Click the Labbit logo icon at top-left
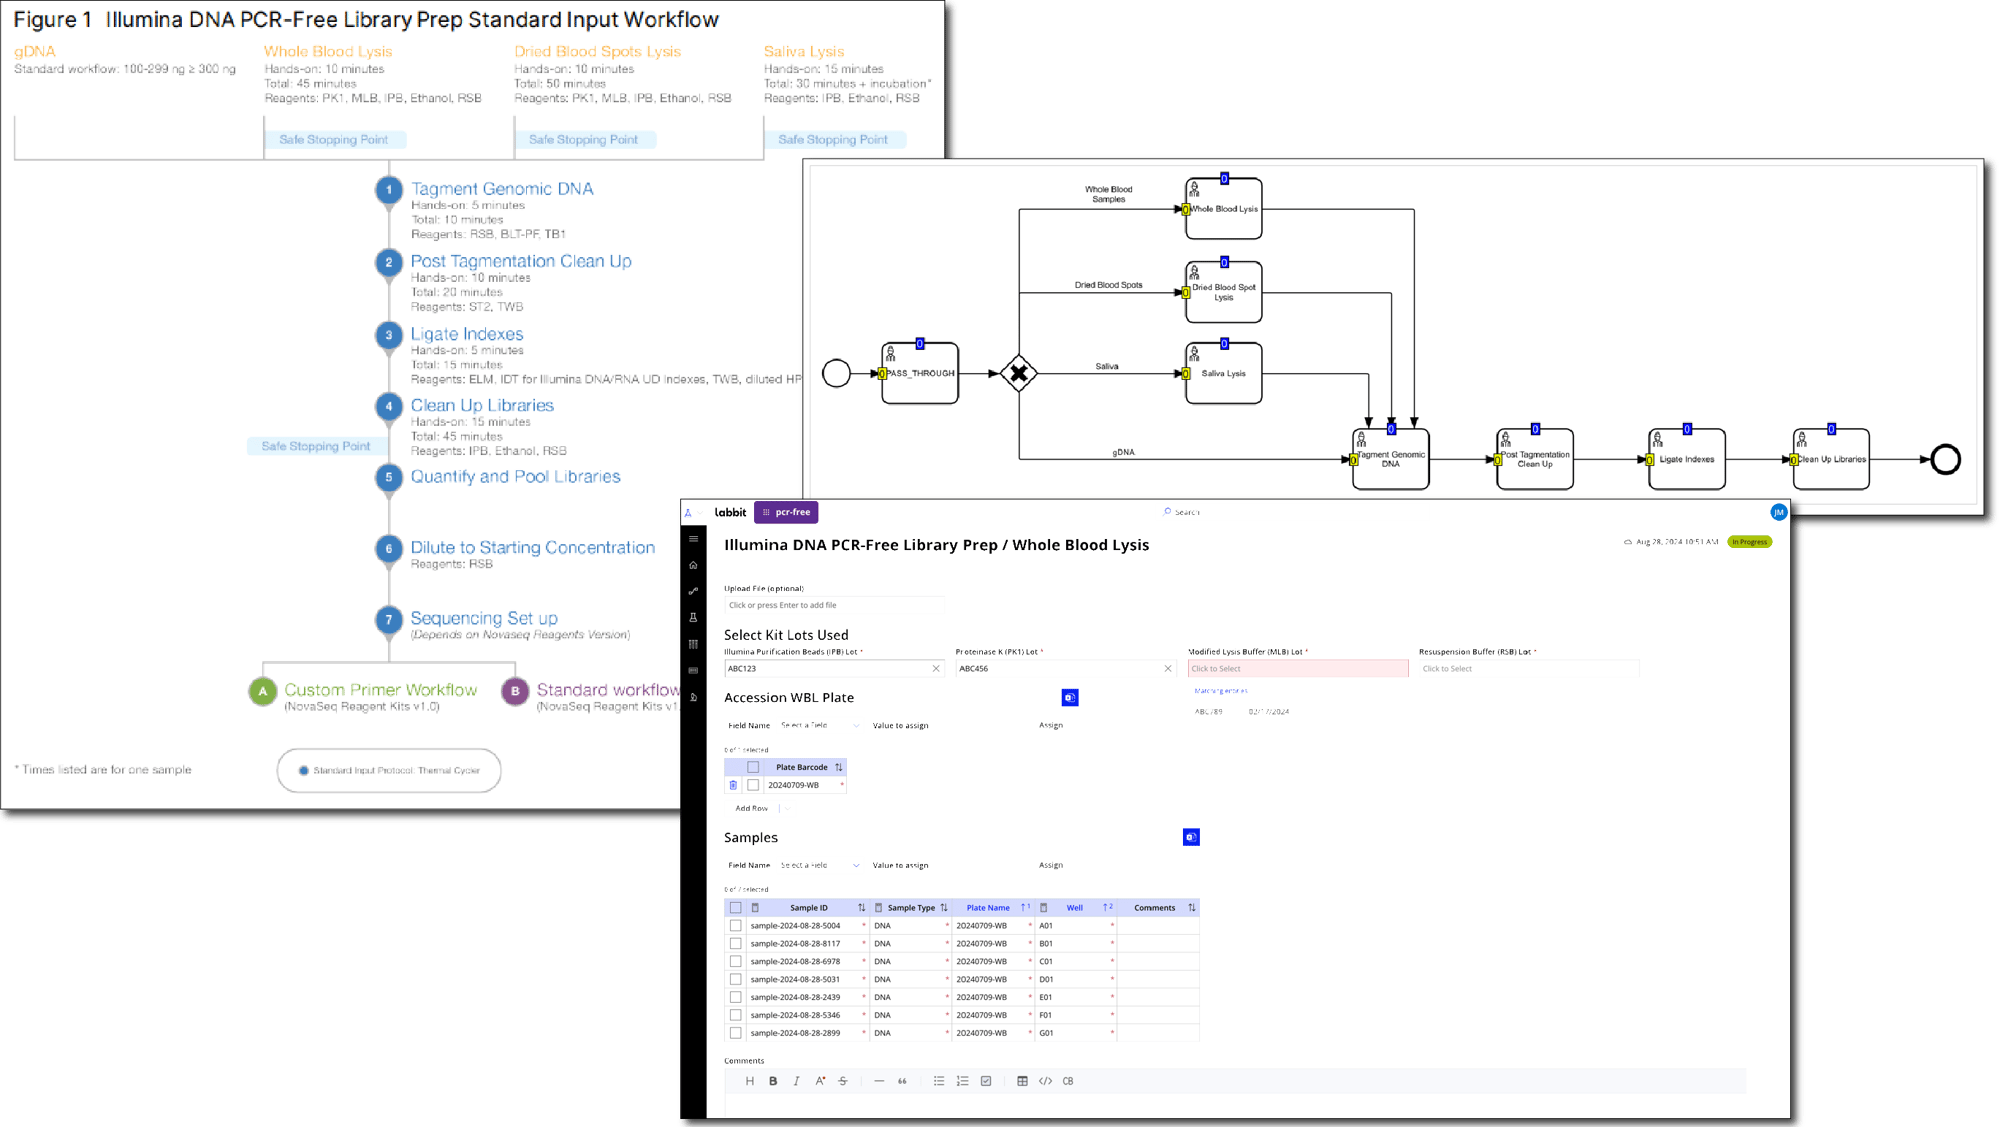 [688, 512]
